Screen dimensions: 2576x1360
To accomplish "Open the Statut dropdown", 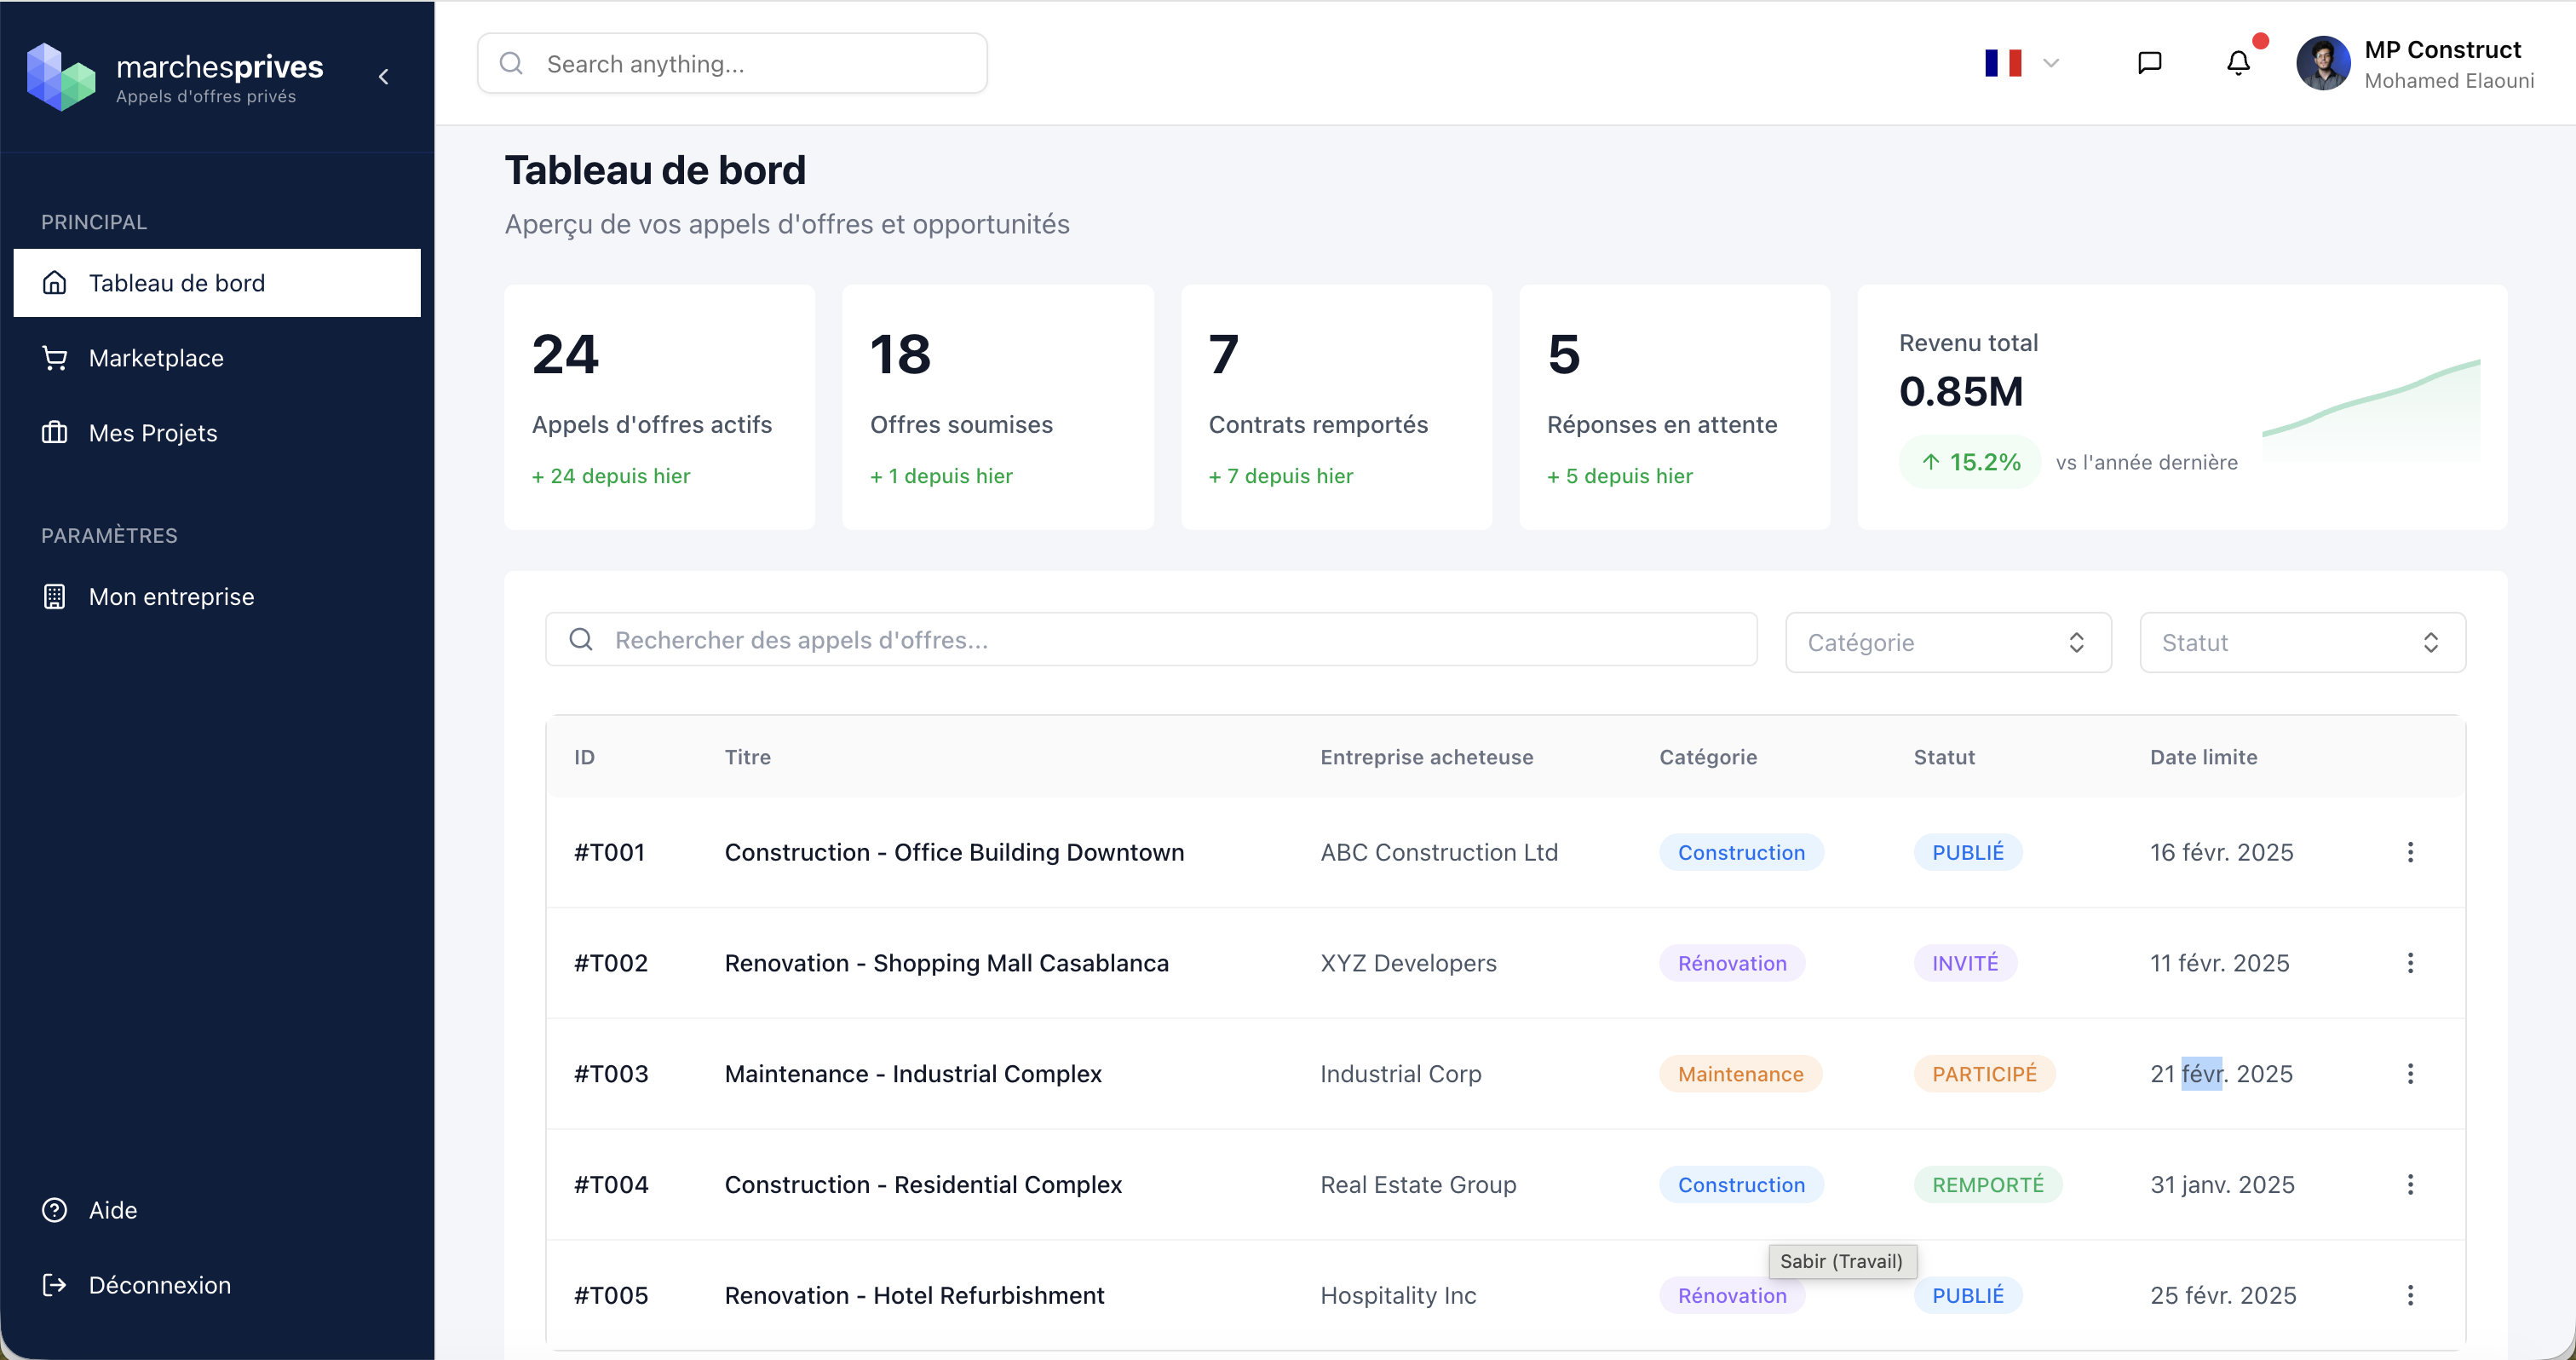I will click(2300, 642).
